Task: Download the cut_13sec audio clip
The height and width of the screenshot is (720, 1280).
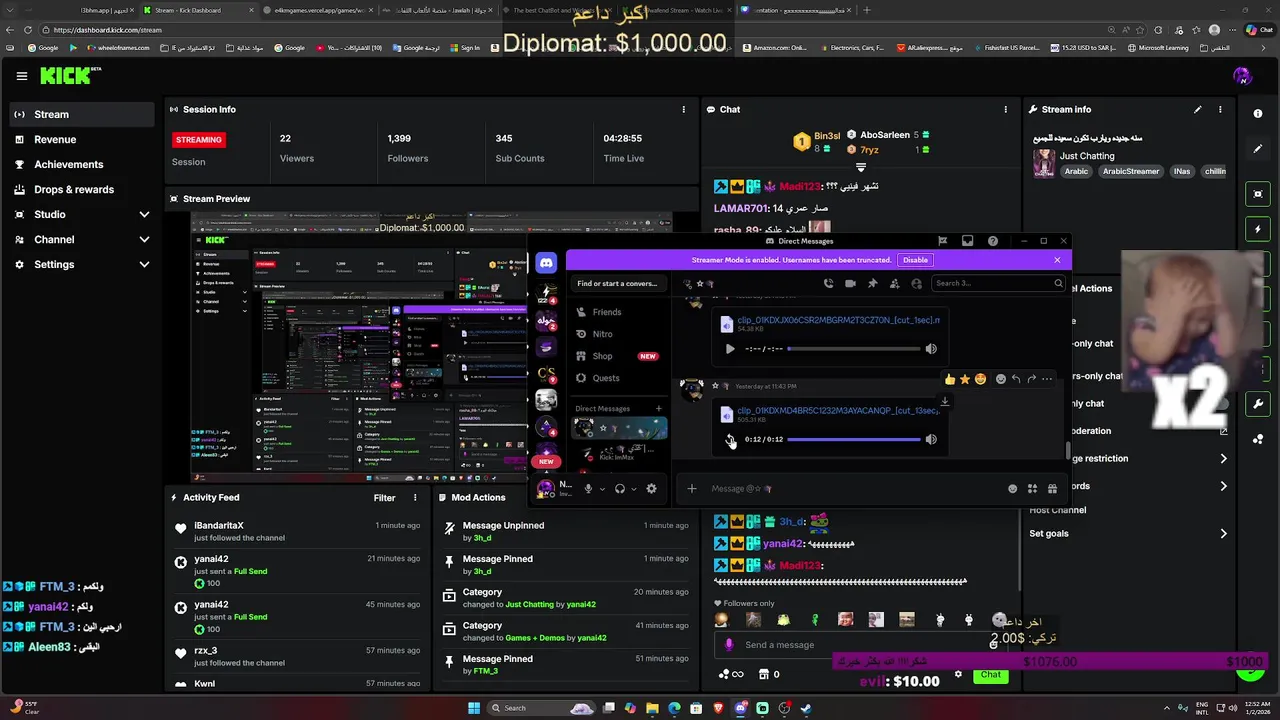Action: (944, 402)
